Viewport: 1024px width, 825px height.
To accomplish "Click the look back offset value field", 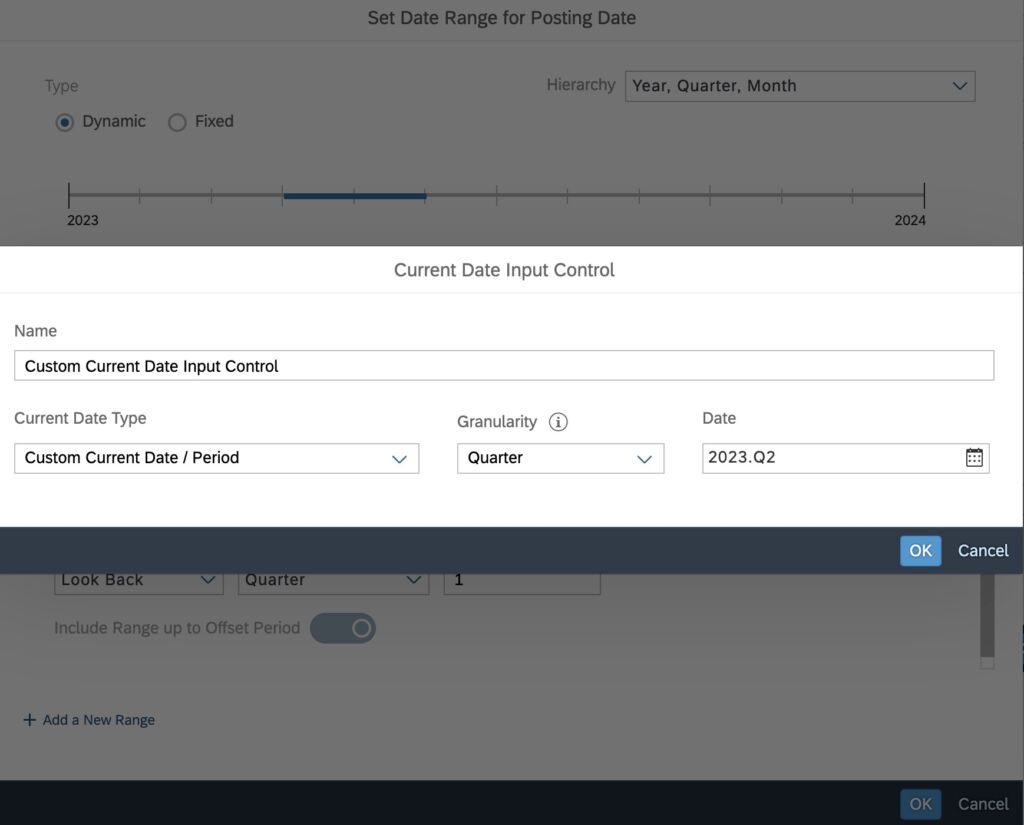I will click(522, 581).
